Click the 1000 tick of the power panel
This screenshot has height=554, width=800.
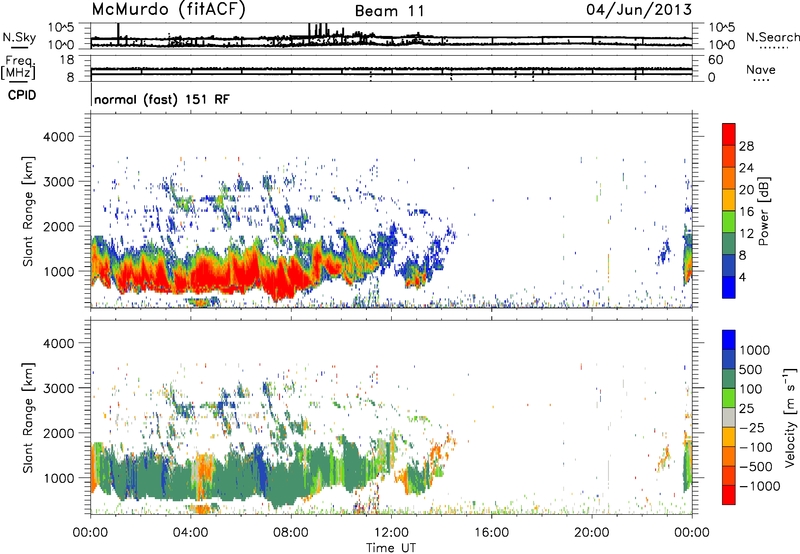[59, 271]
